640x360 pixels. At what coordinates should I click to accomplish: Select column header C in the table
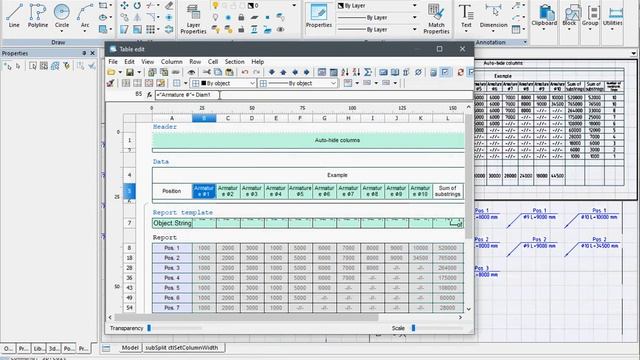pos(228,118)
